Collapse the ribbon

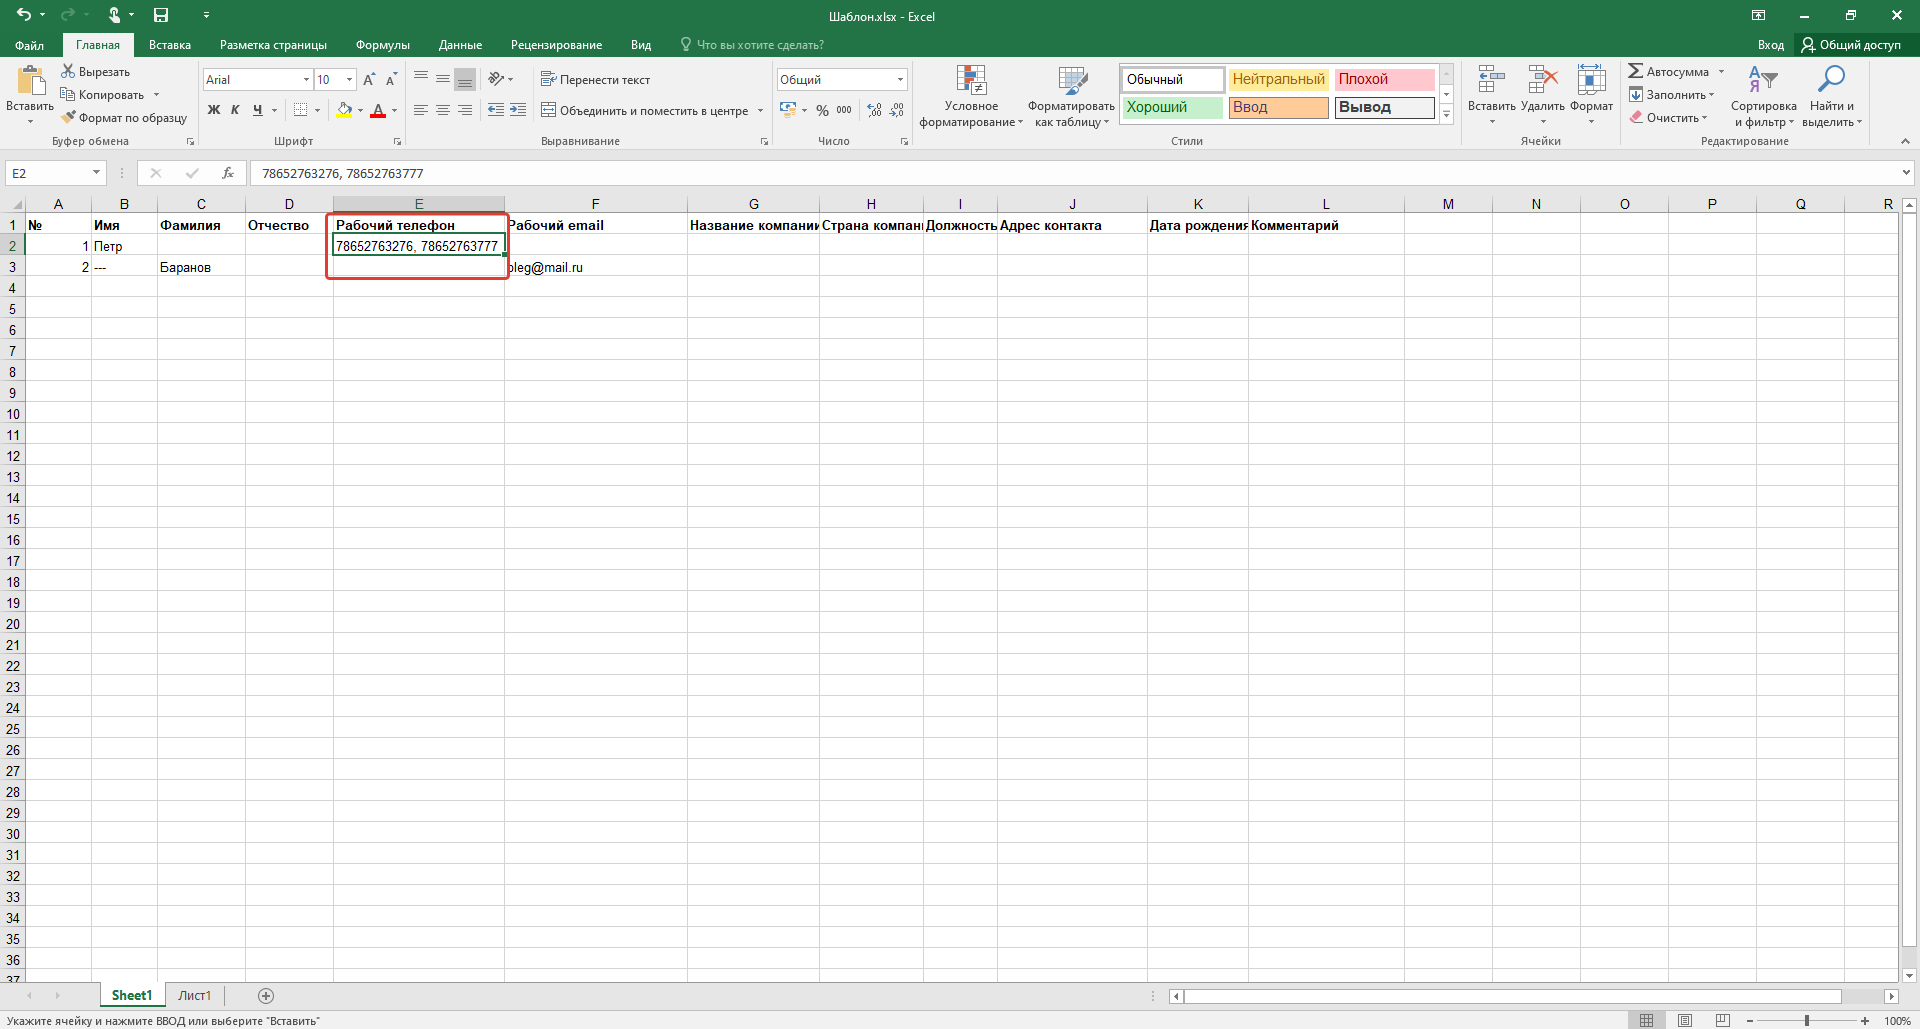point(1905,141)
